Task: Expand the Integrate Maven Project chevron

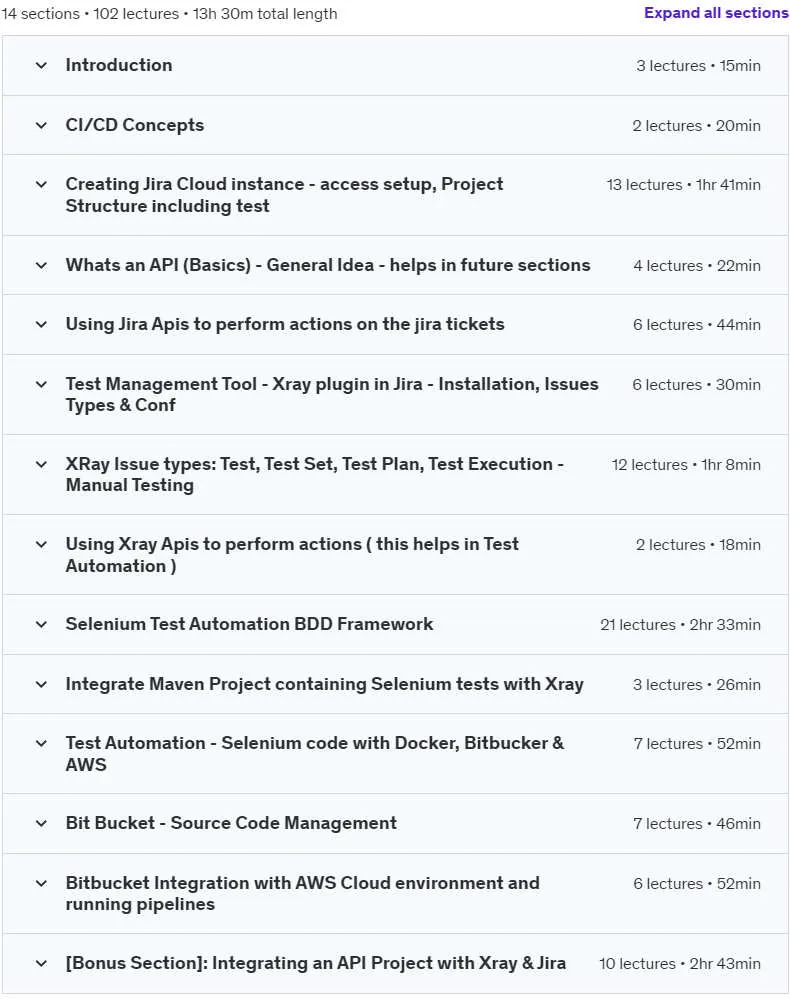Action: tap(41, 684)
